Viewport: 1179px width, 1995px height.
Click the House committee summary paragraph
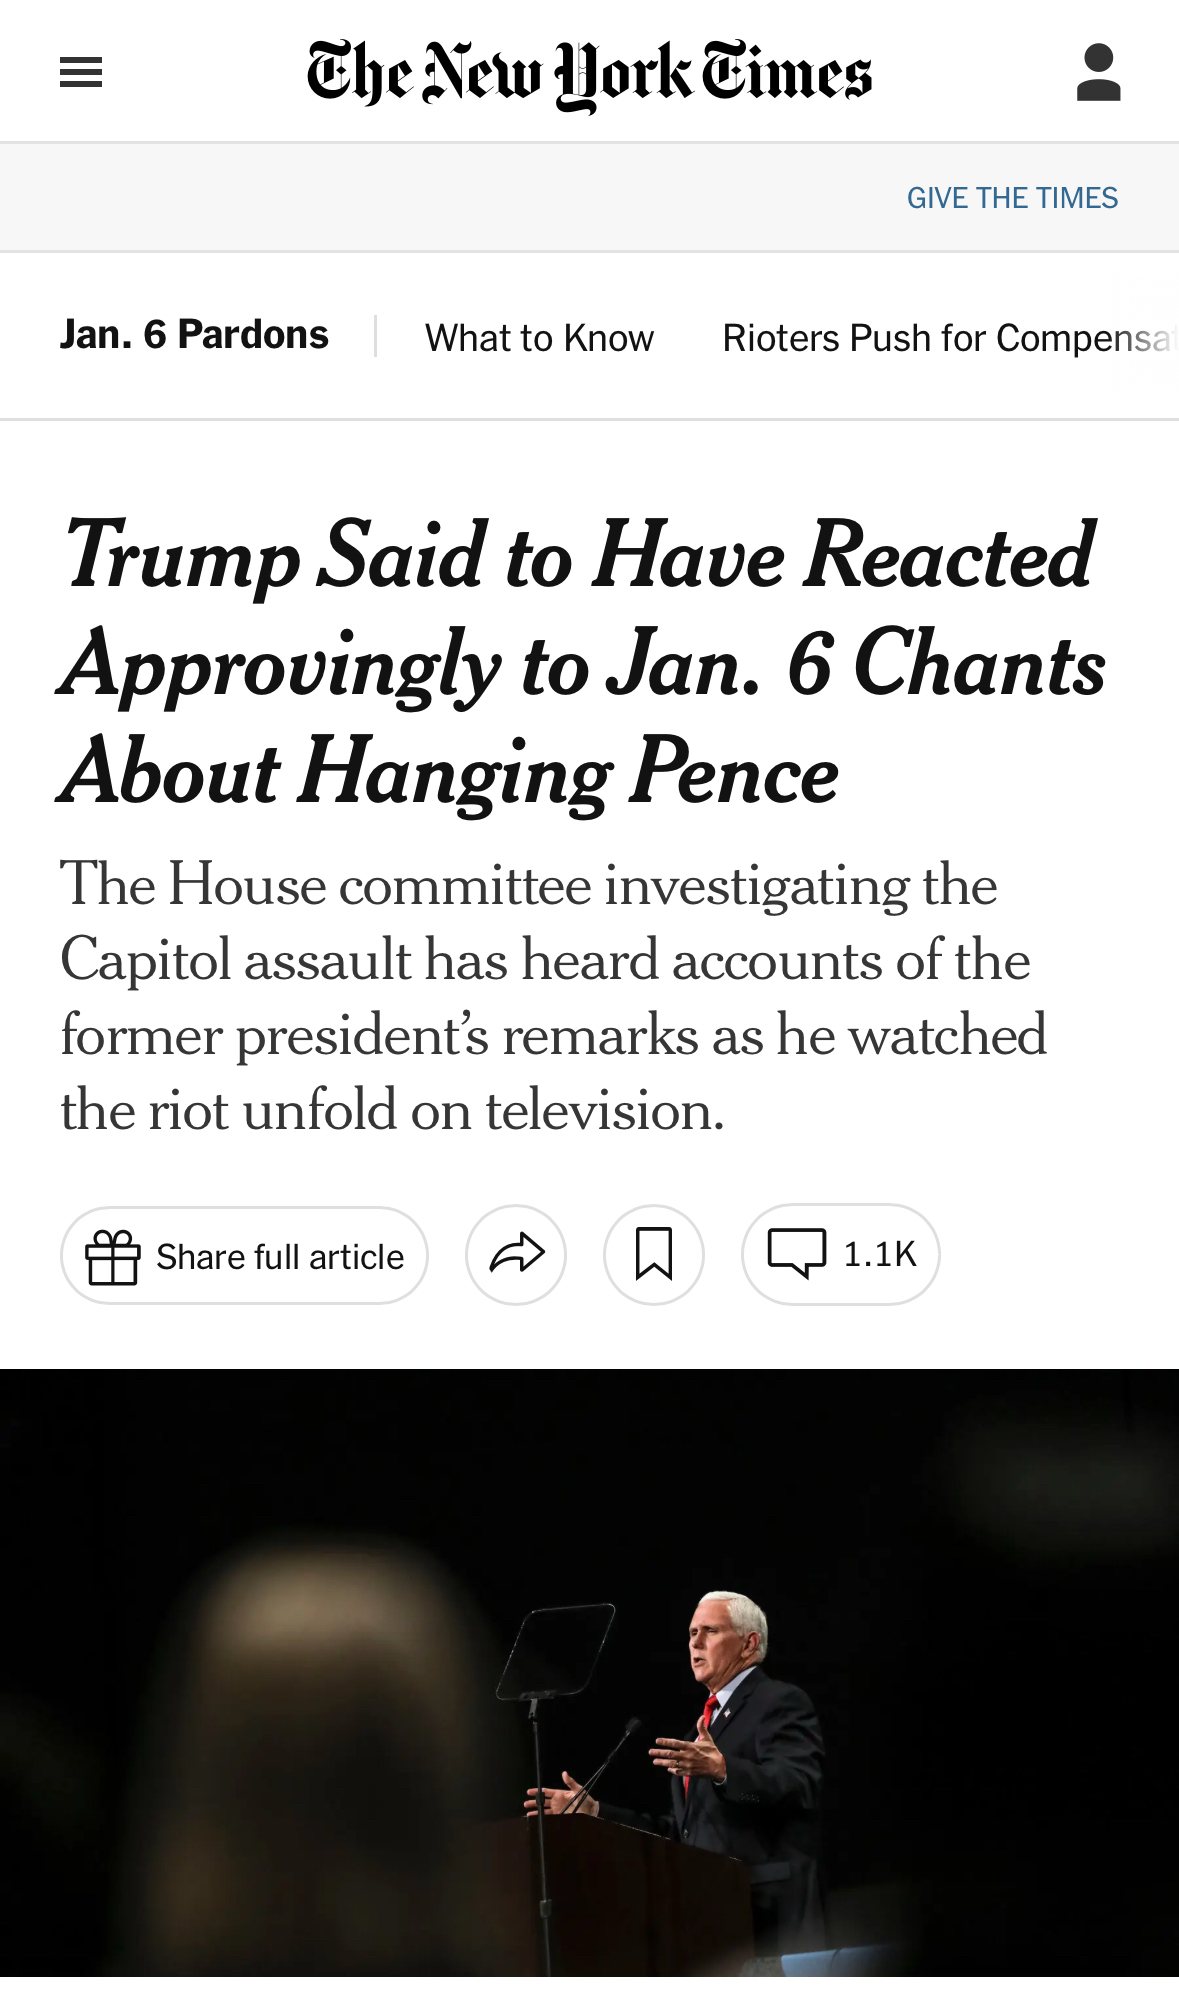click(x=553, y=996)
